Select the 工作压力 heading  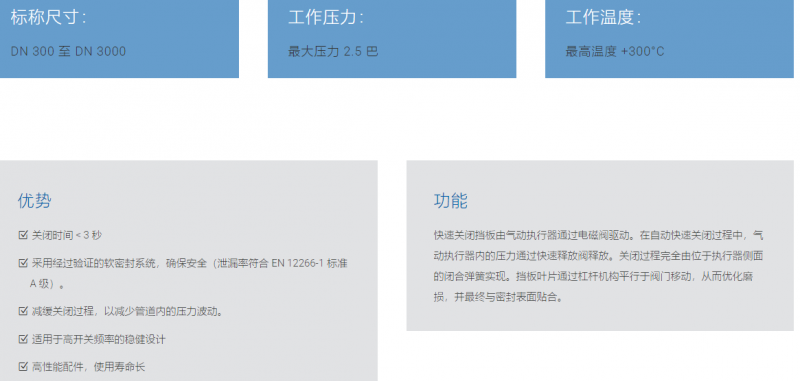(x=326, y=18)
